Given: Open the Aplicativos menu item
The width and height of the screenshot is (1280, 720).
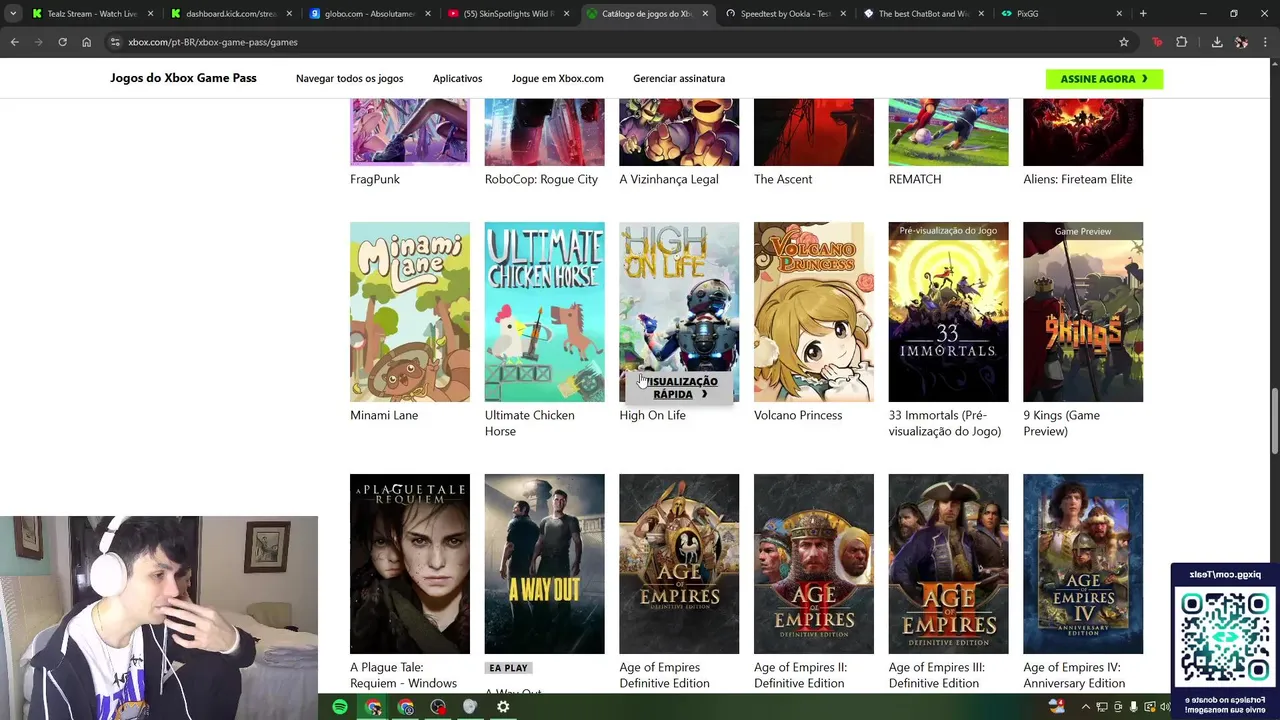Looking at the screenshot, I should 457,78.
